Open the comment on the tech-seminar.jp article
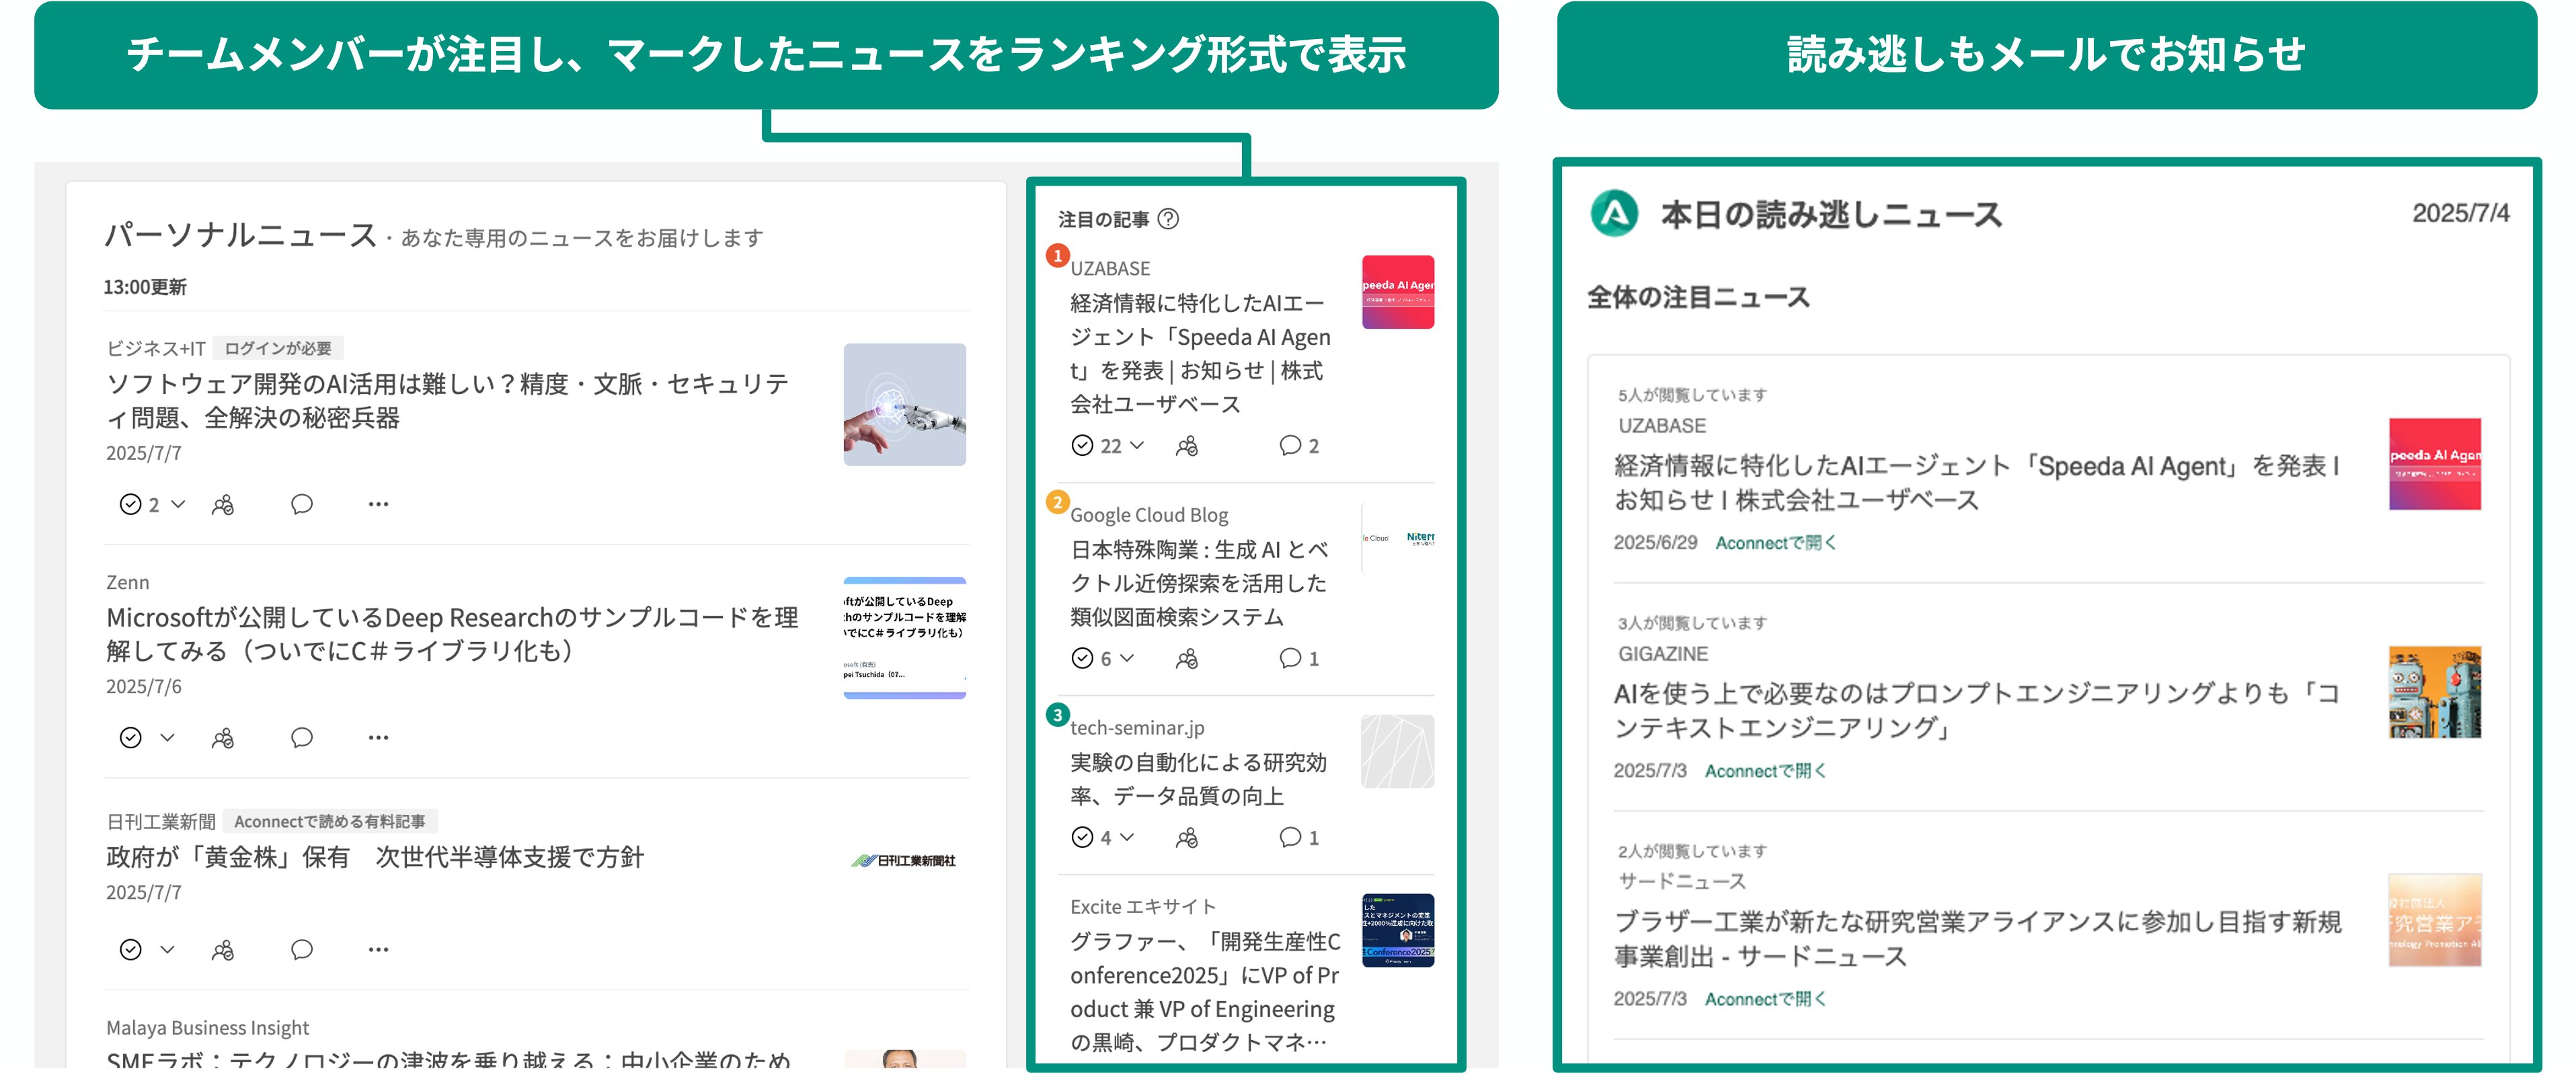Image resolution: width=2576 pixels, height=1075 pixels. click(x=1299, y=836)
